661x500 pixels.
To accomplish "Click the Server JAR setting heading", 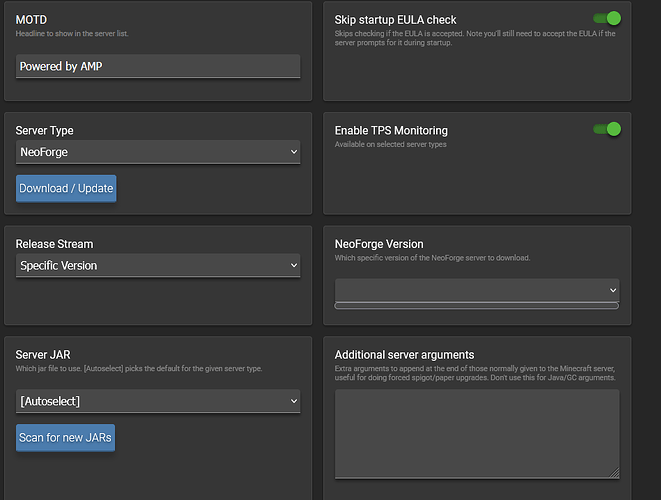I will tap(45, 355).
